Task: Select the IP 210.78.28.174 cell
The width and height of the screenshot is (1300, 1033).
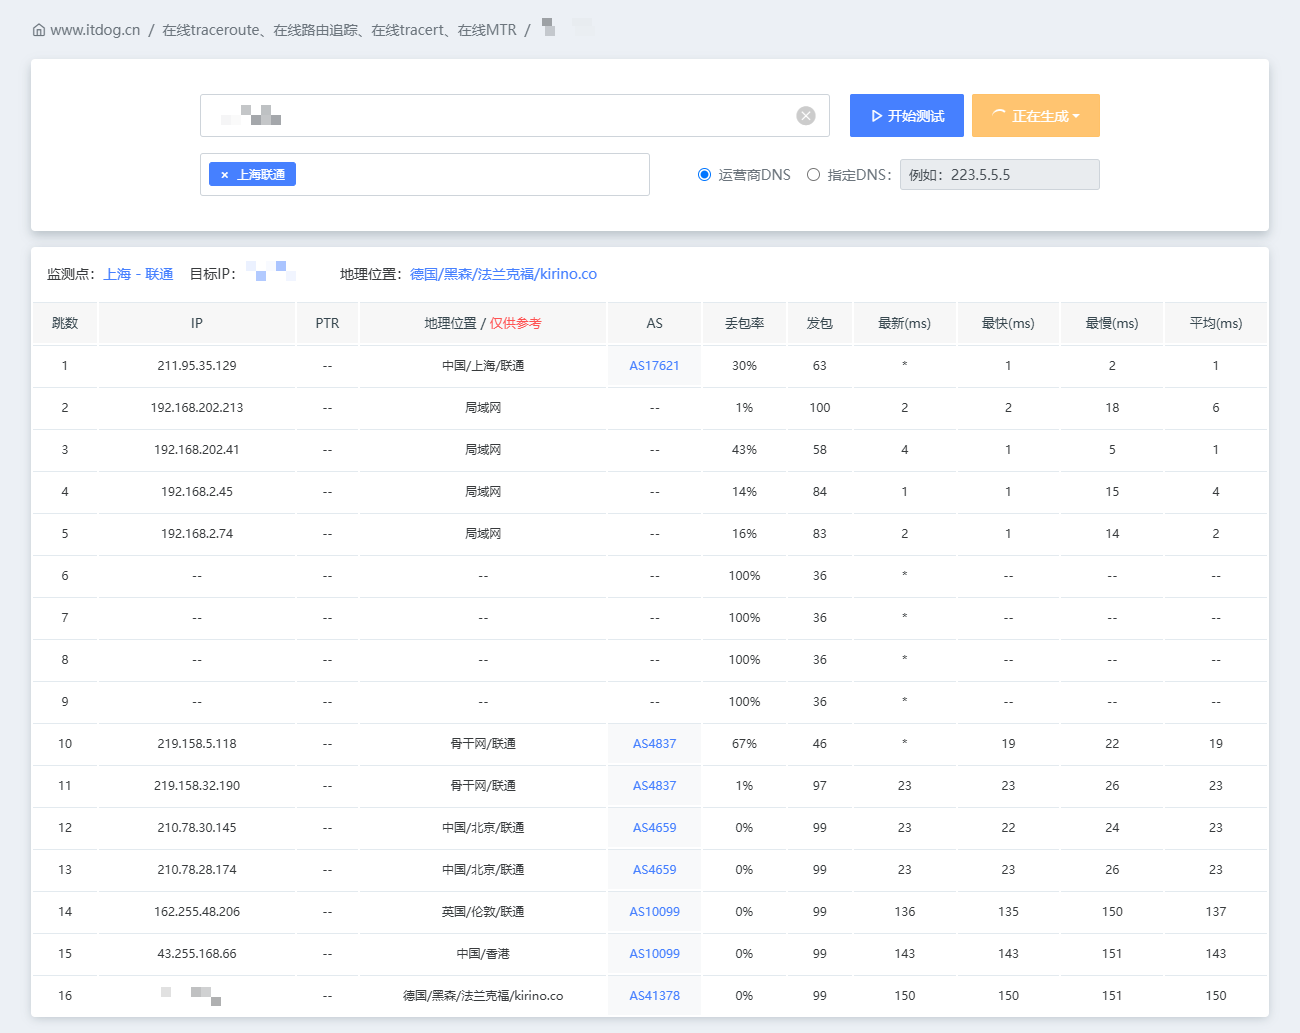Action: click(x=197, y=870)
